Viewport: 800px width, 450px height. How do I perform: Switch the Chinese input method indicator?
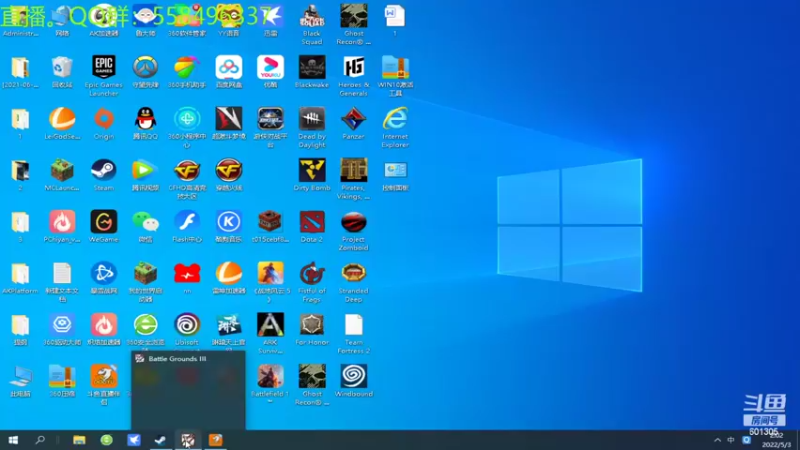pyautogui.click(x=731, y=440)
